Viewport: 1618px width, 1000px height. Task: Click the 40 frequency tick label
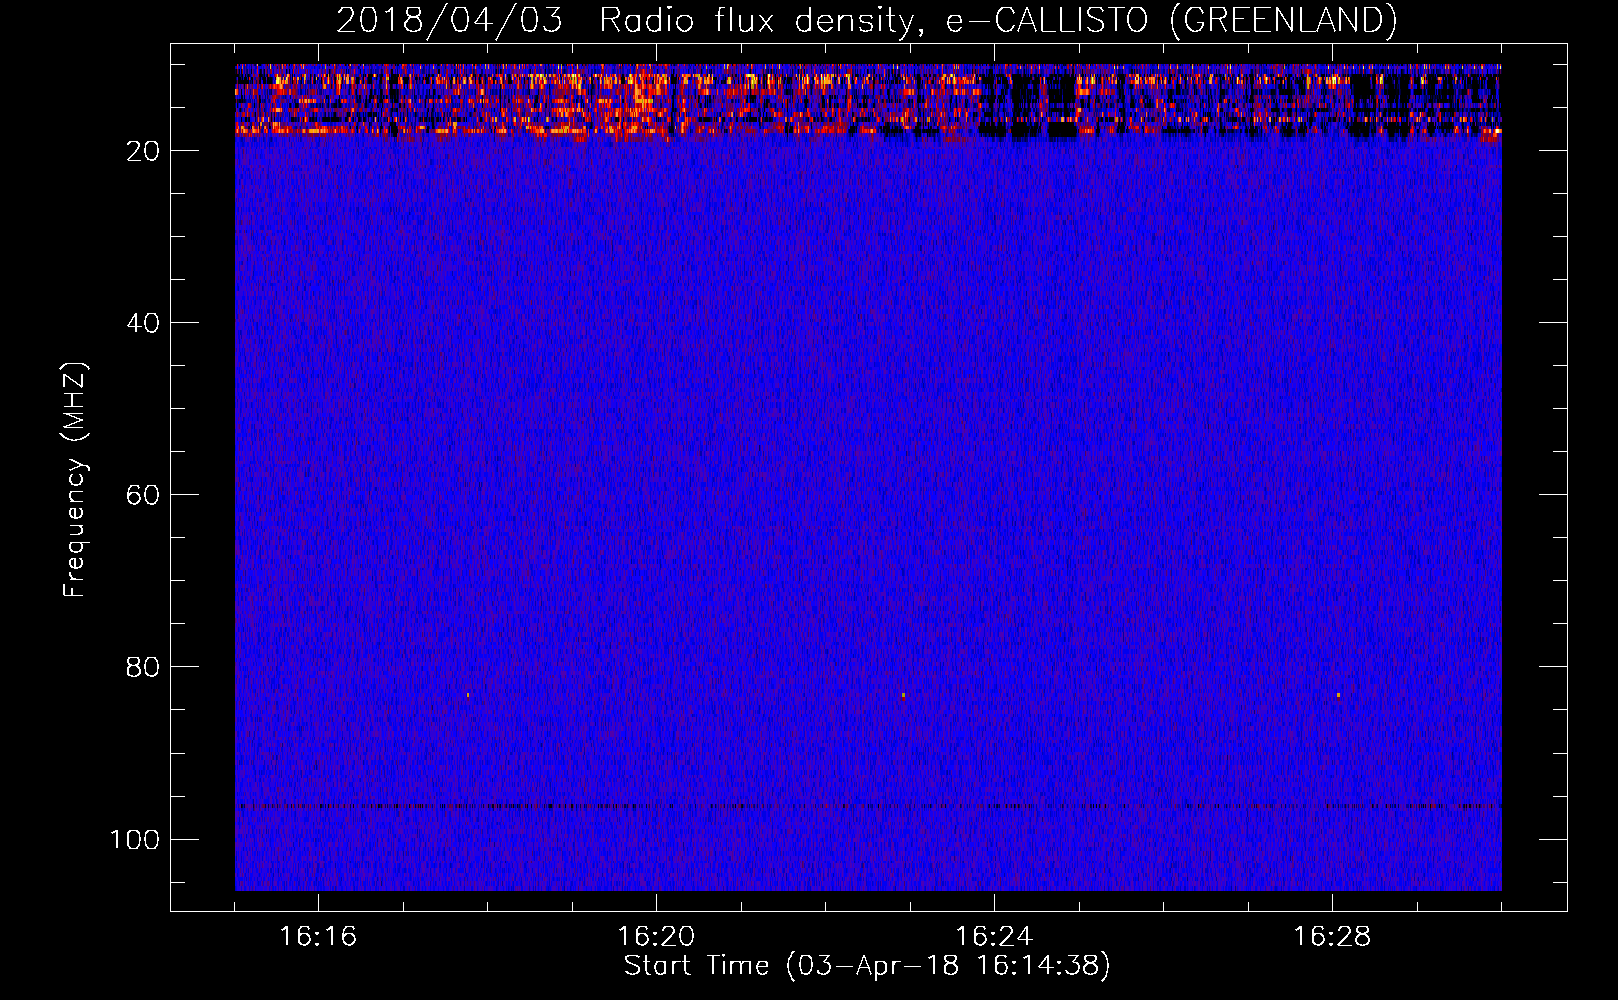coord(143,323)
